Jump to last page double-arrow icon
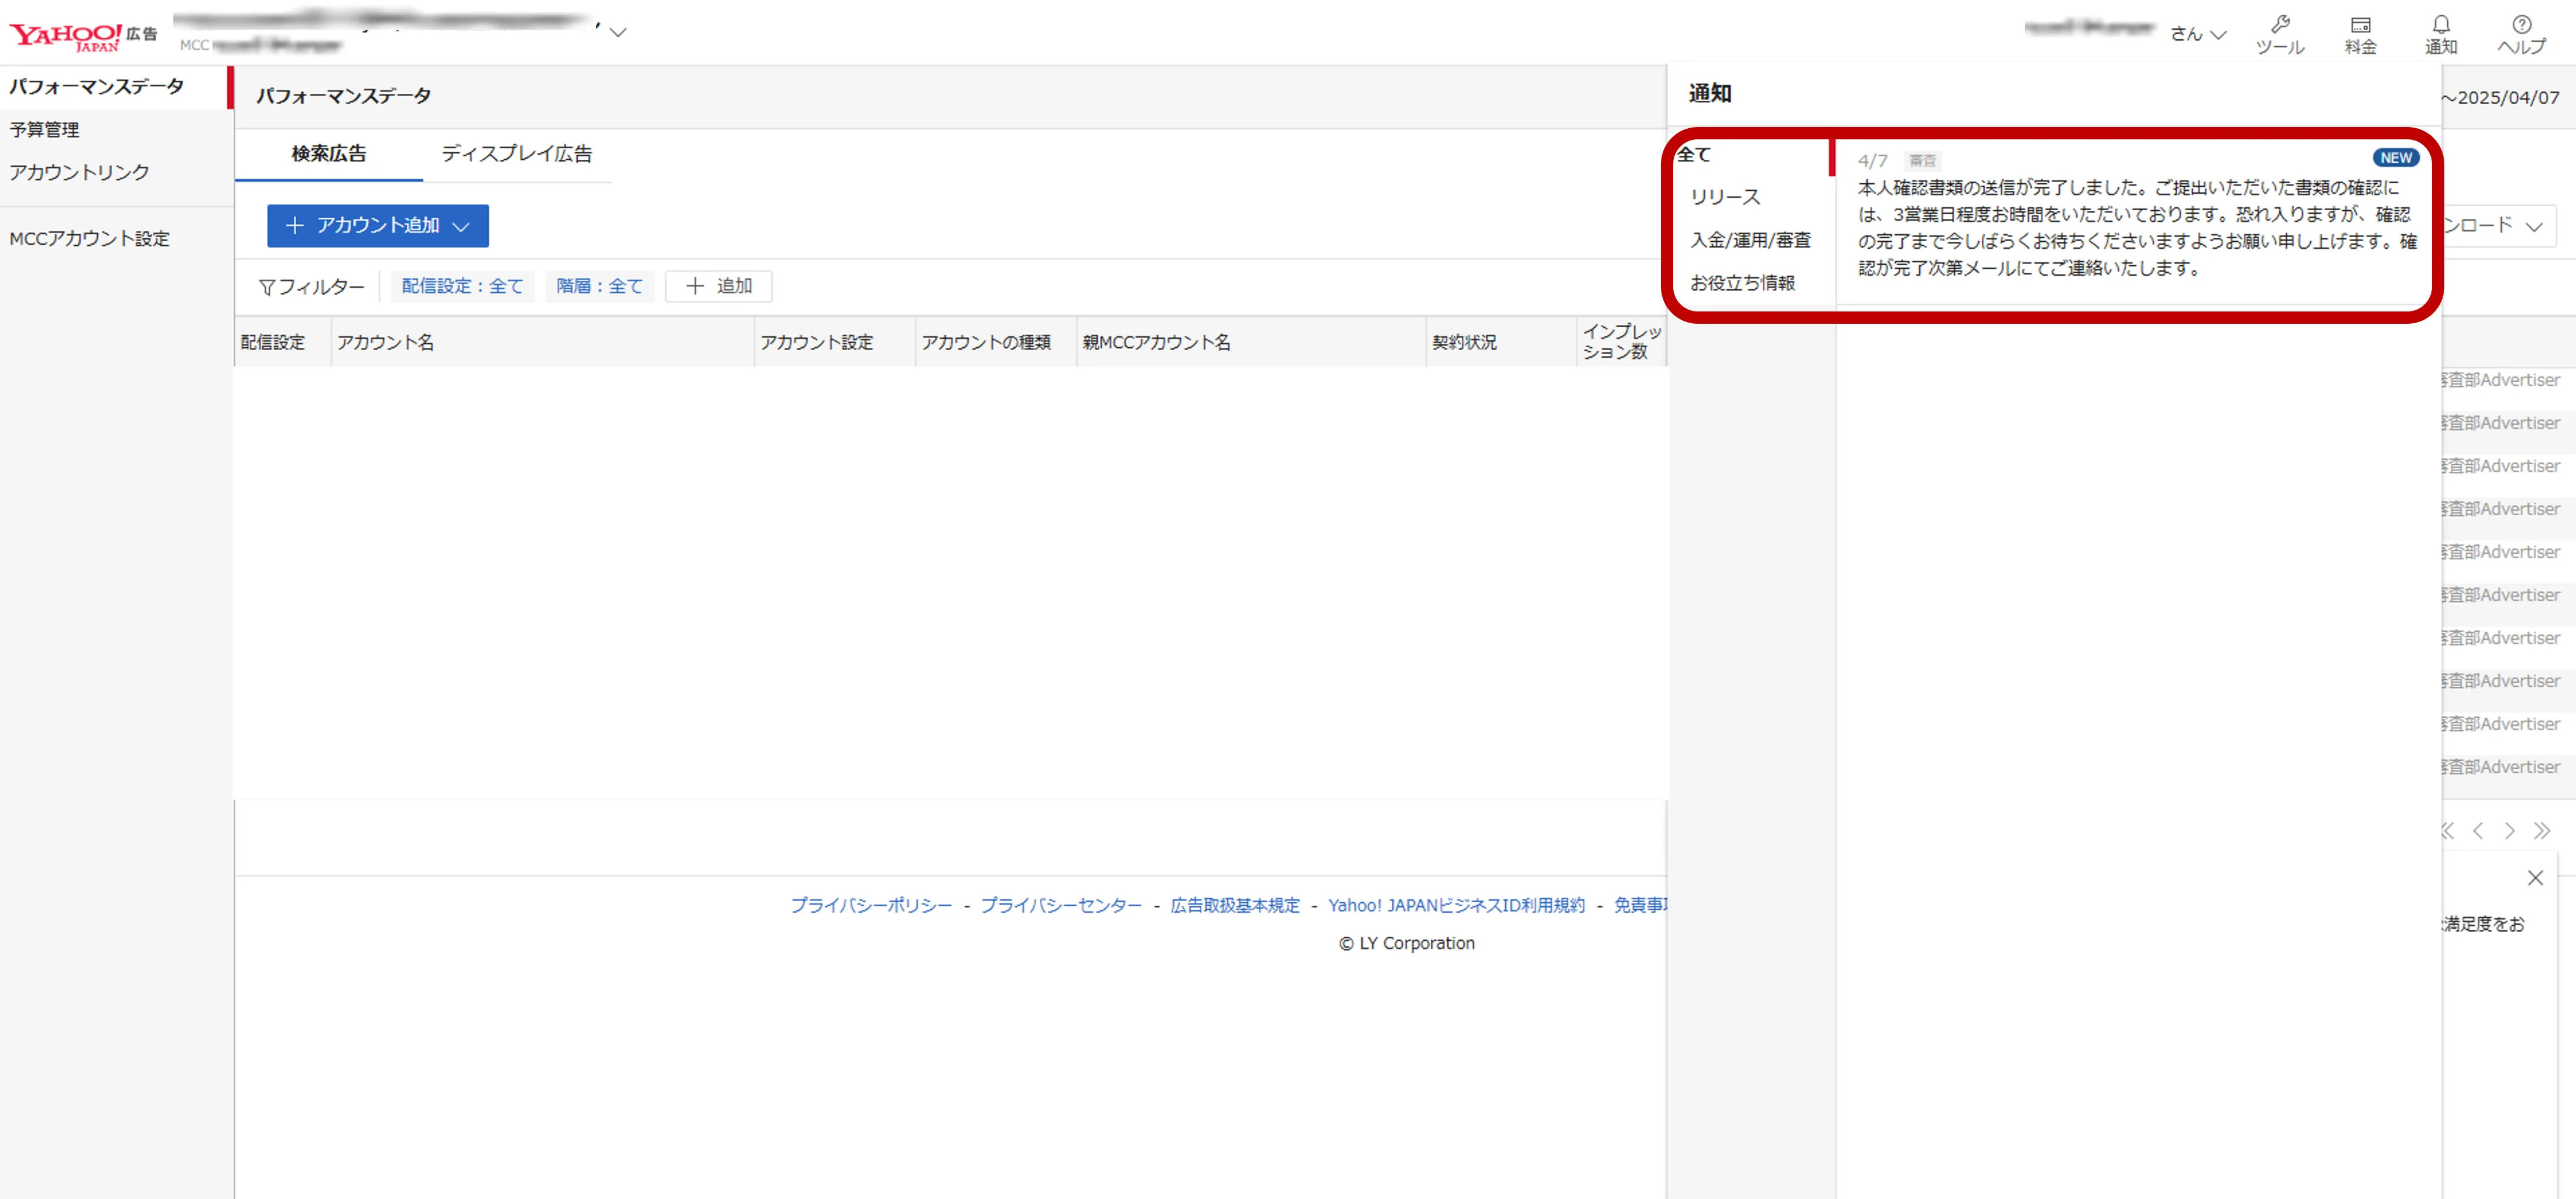Viewport: 2576px width, 1199px height. pyautogui.click(x=2541, y=830)
